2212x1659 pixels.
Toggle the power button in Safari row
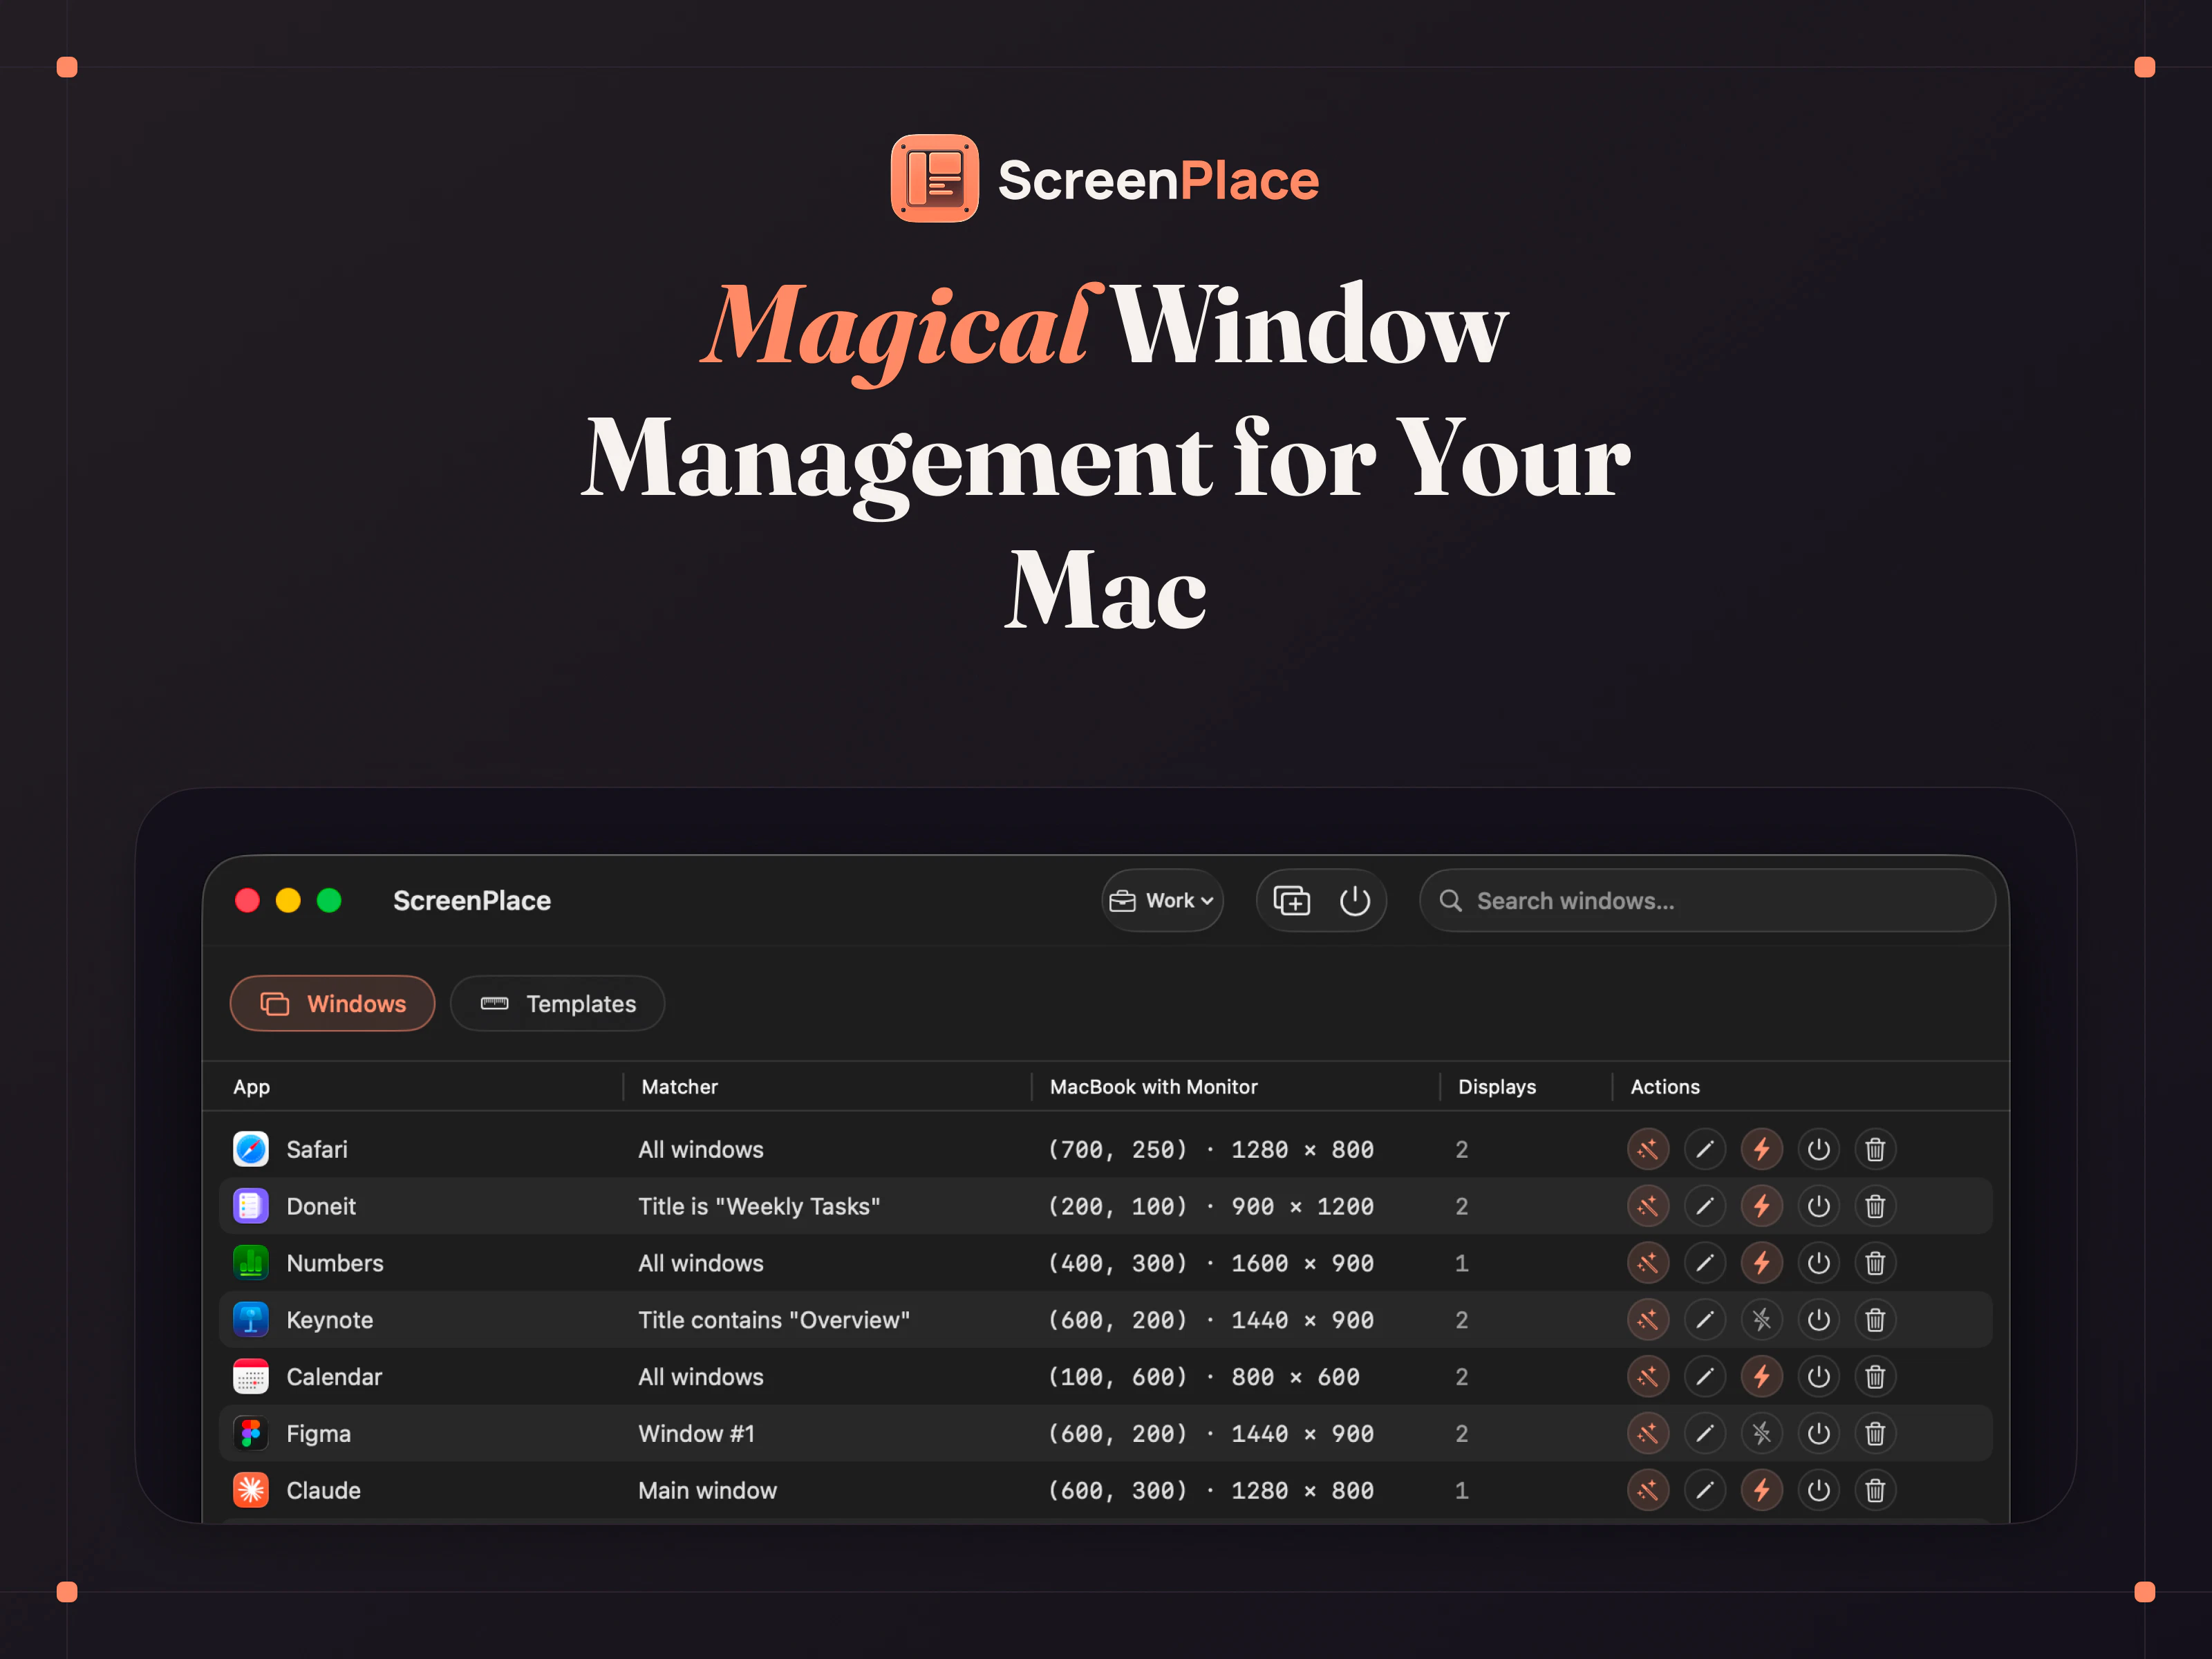point(1819,1149)
